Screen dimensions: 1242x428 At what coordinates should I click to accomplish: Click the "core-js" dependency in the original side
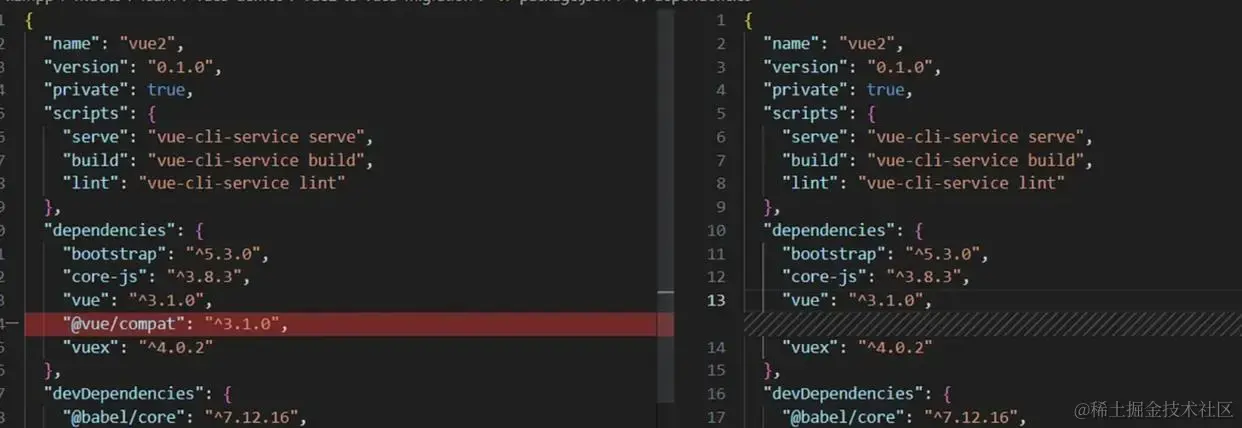[x=156, y=277]
